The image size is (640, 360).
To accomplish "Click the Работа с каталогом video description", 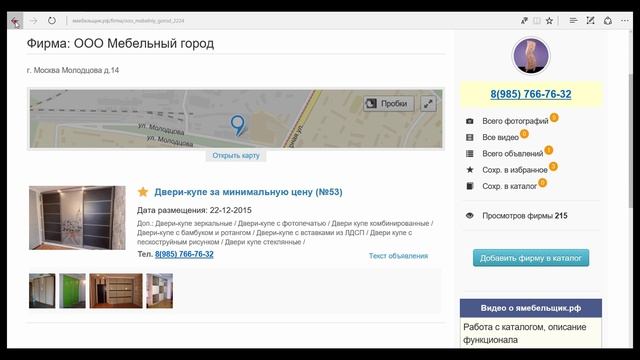I will click(x=525, y=333).
